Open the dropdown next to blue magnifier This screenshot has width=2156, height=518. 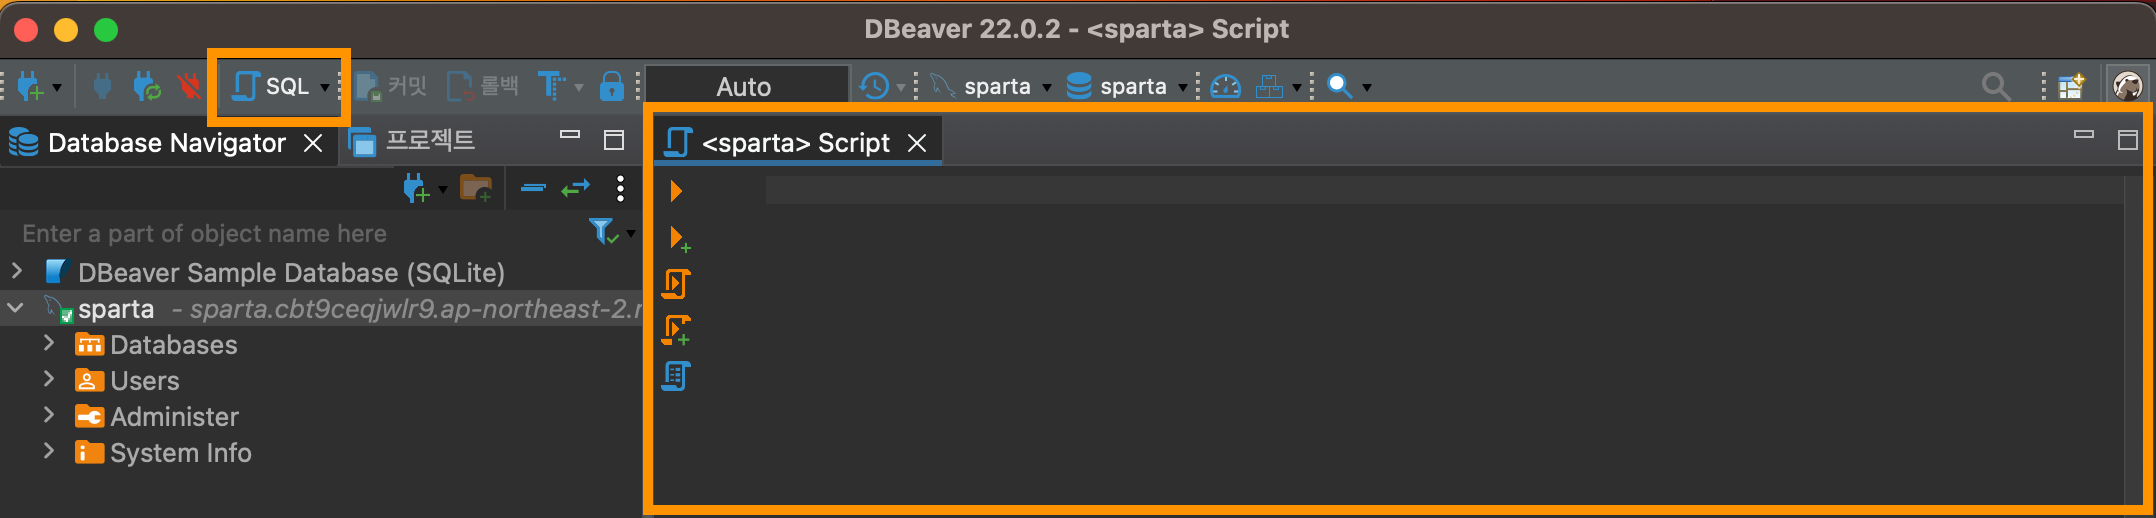tap(1367, 88)
